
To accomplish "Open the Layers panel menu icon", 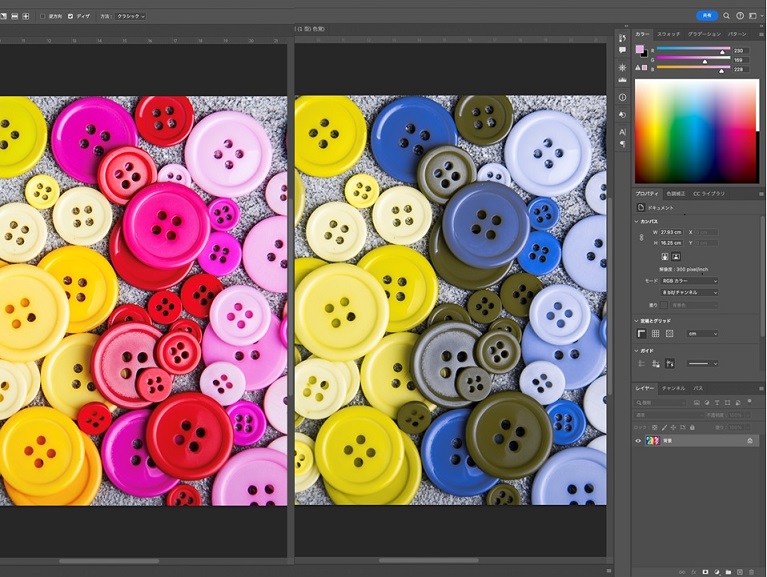I will point(761,388).
